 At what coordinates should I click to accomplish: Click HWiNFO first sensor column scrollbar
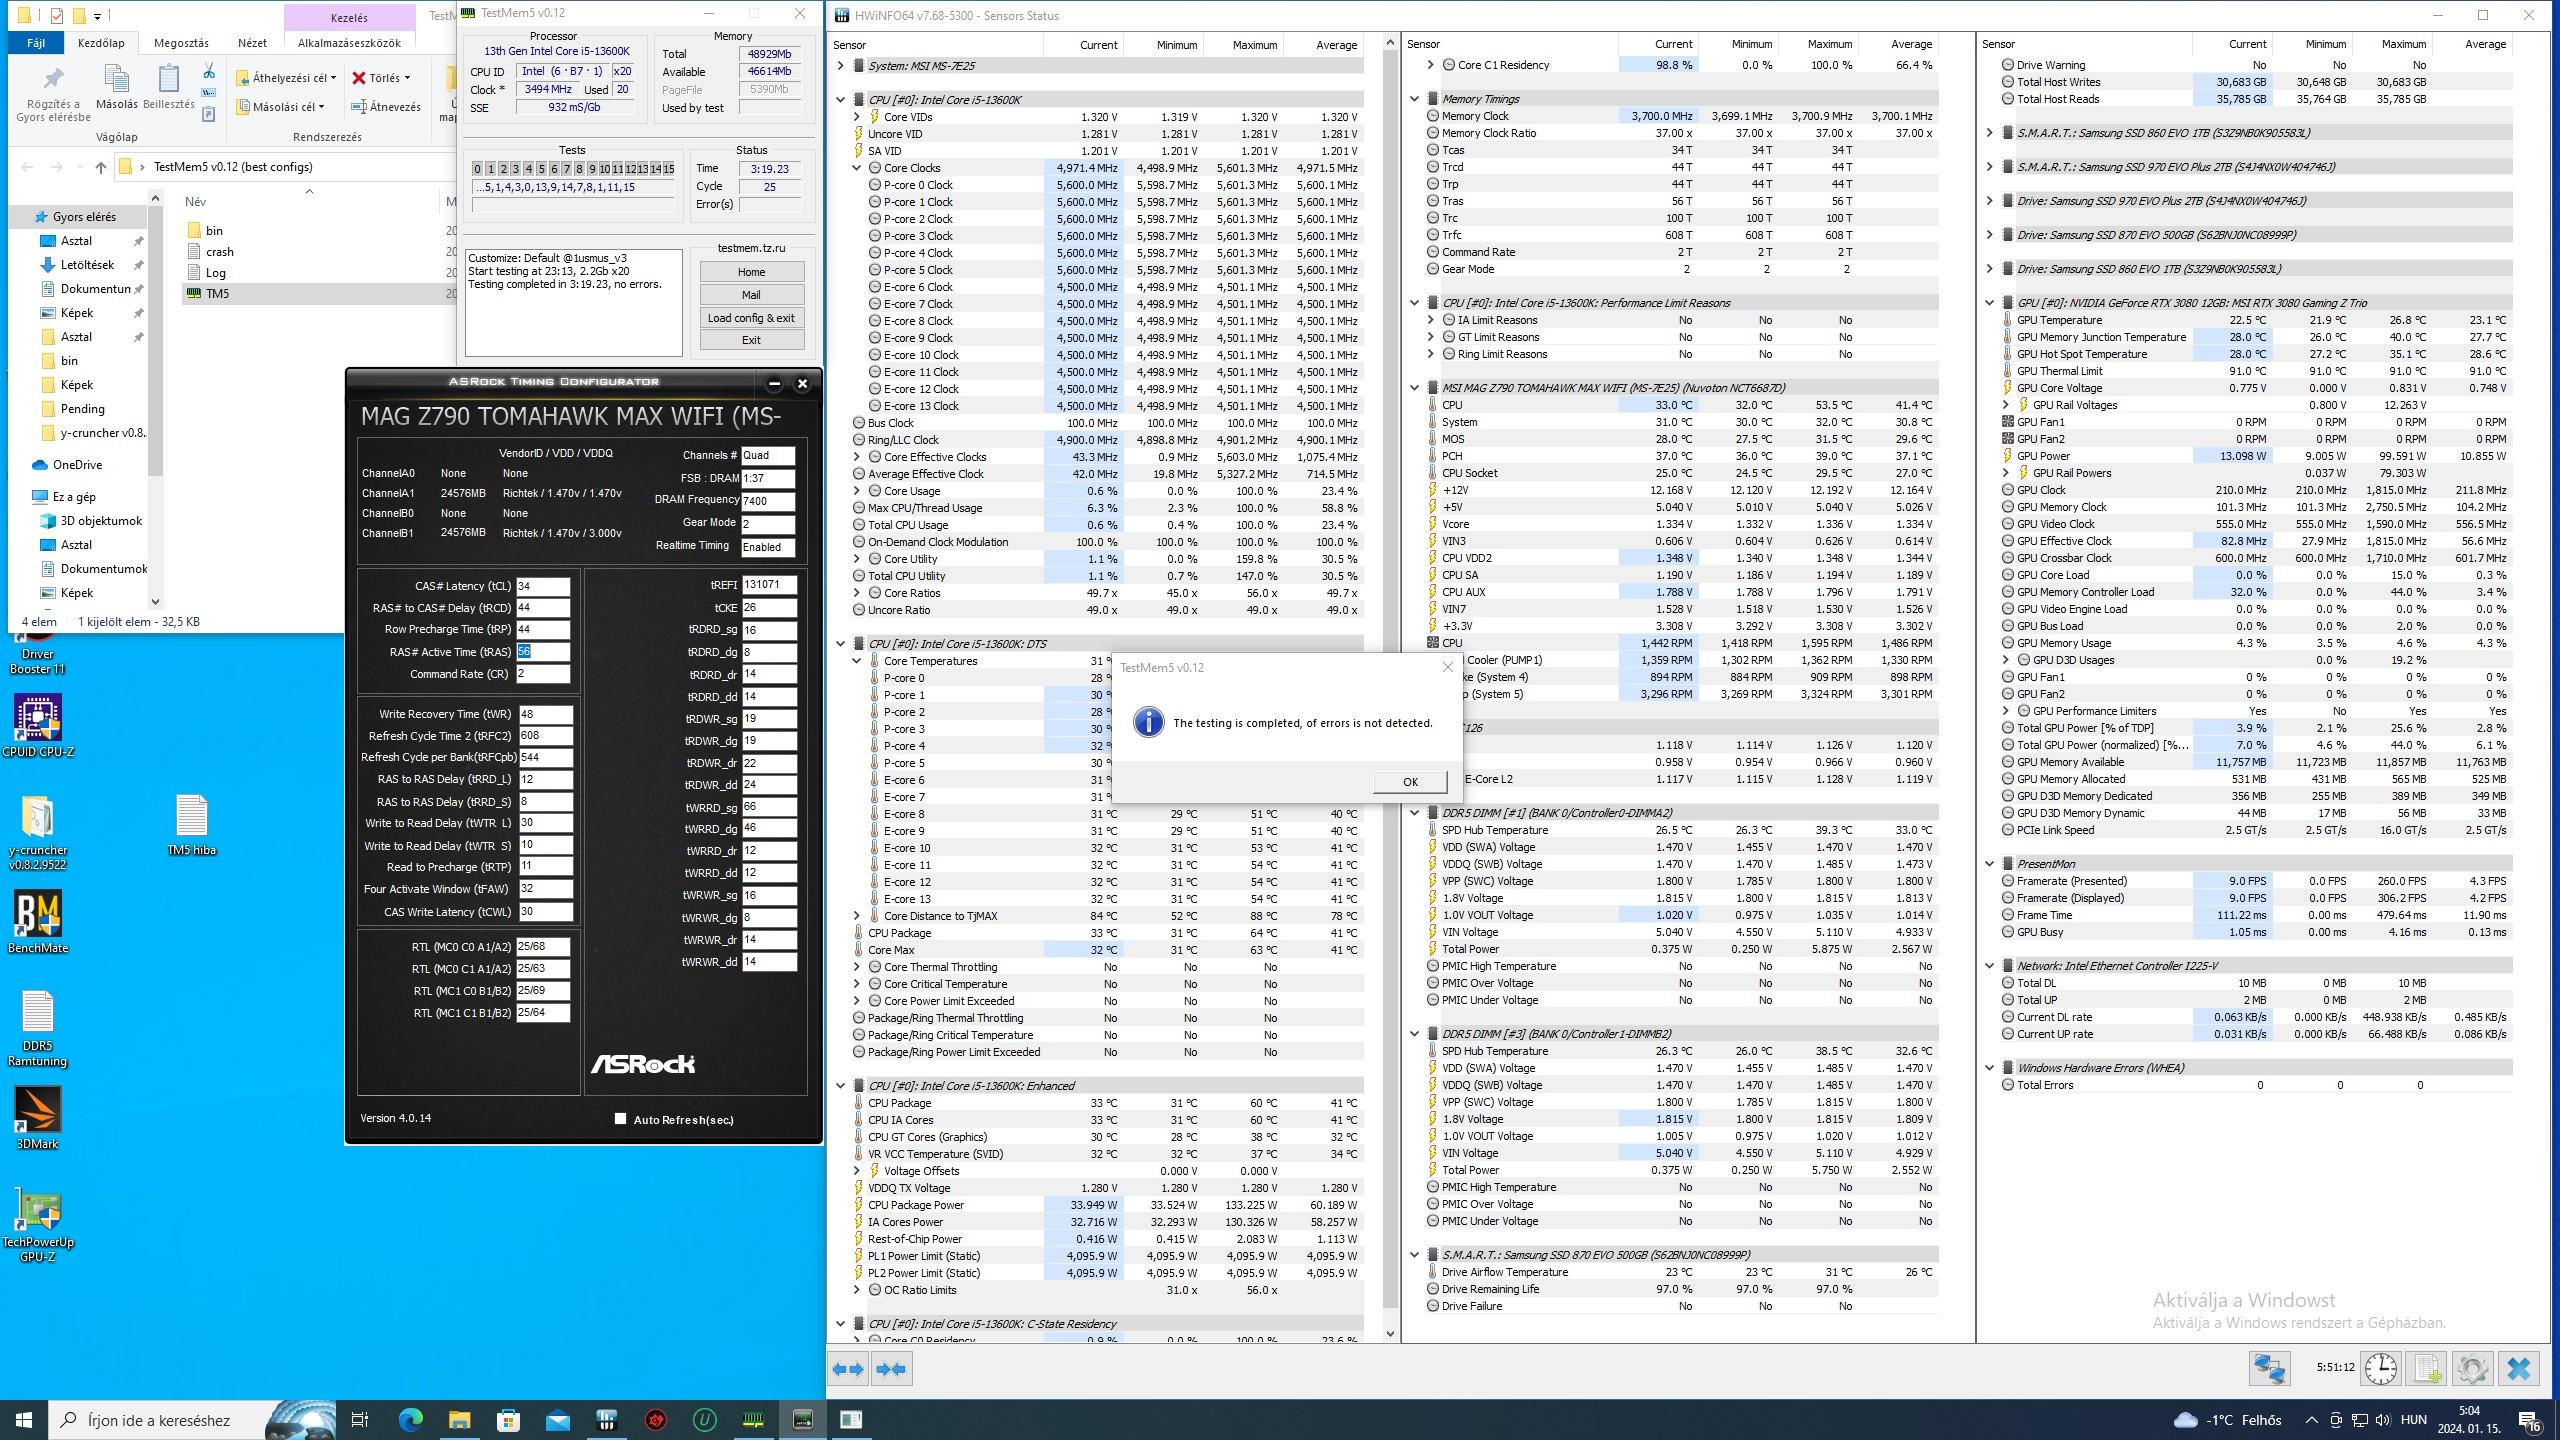pyautogui.click(x=1389, y=690)
